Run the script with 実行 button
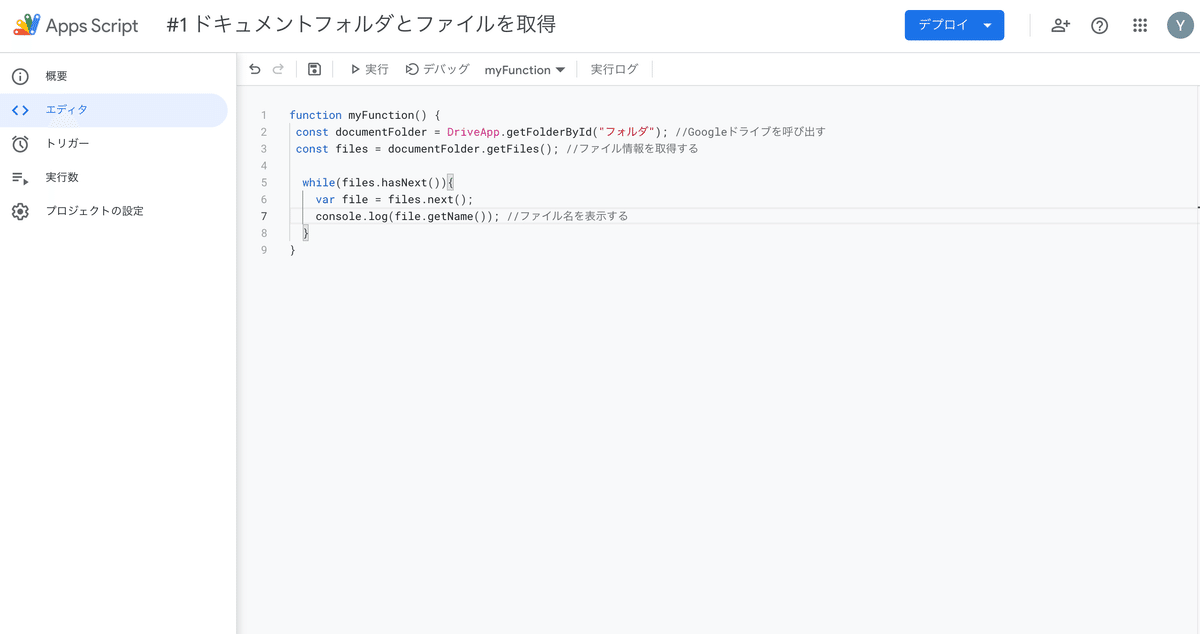Image resolution: width=1200 pixels, height=634 pixels. [x=369, y=69]
